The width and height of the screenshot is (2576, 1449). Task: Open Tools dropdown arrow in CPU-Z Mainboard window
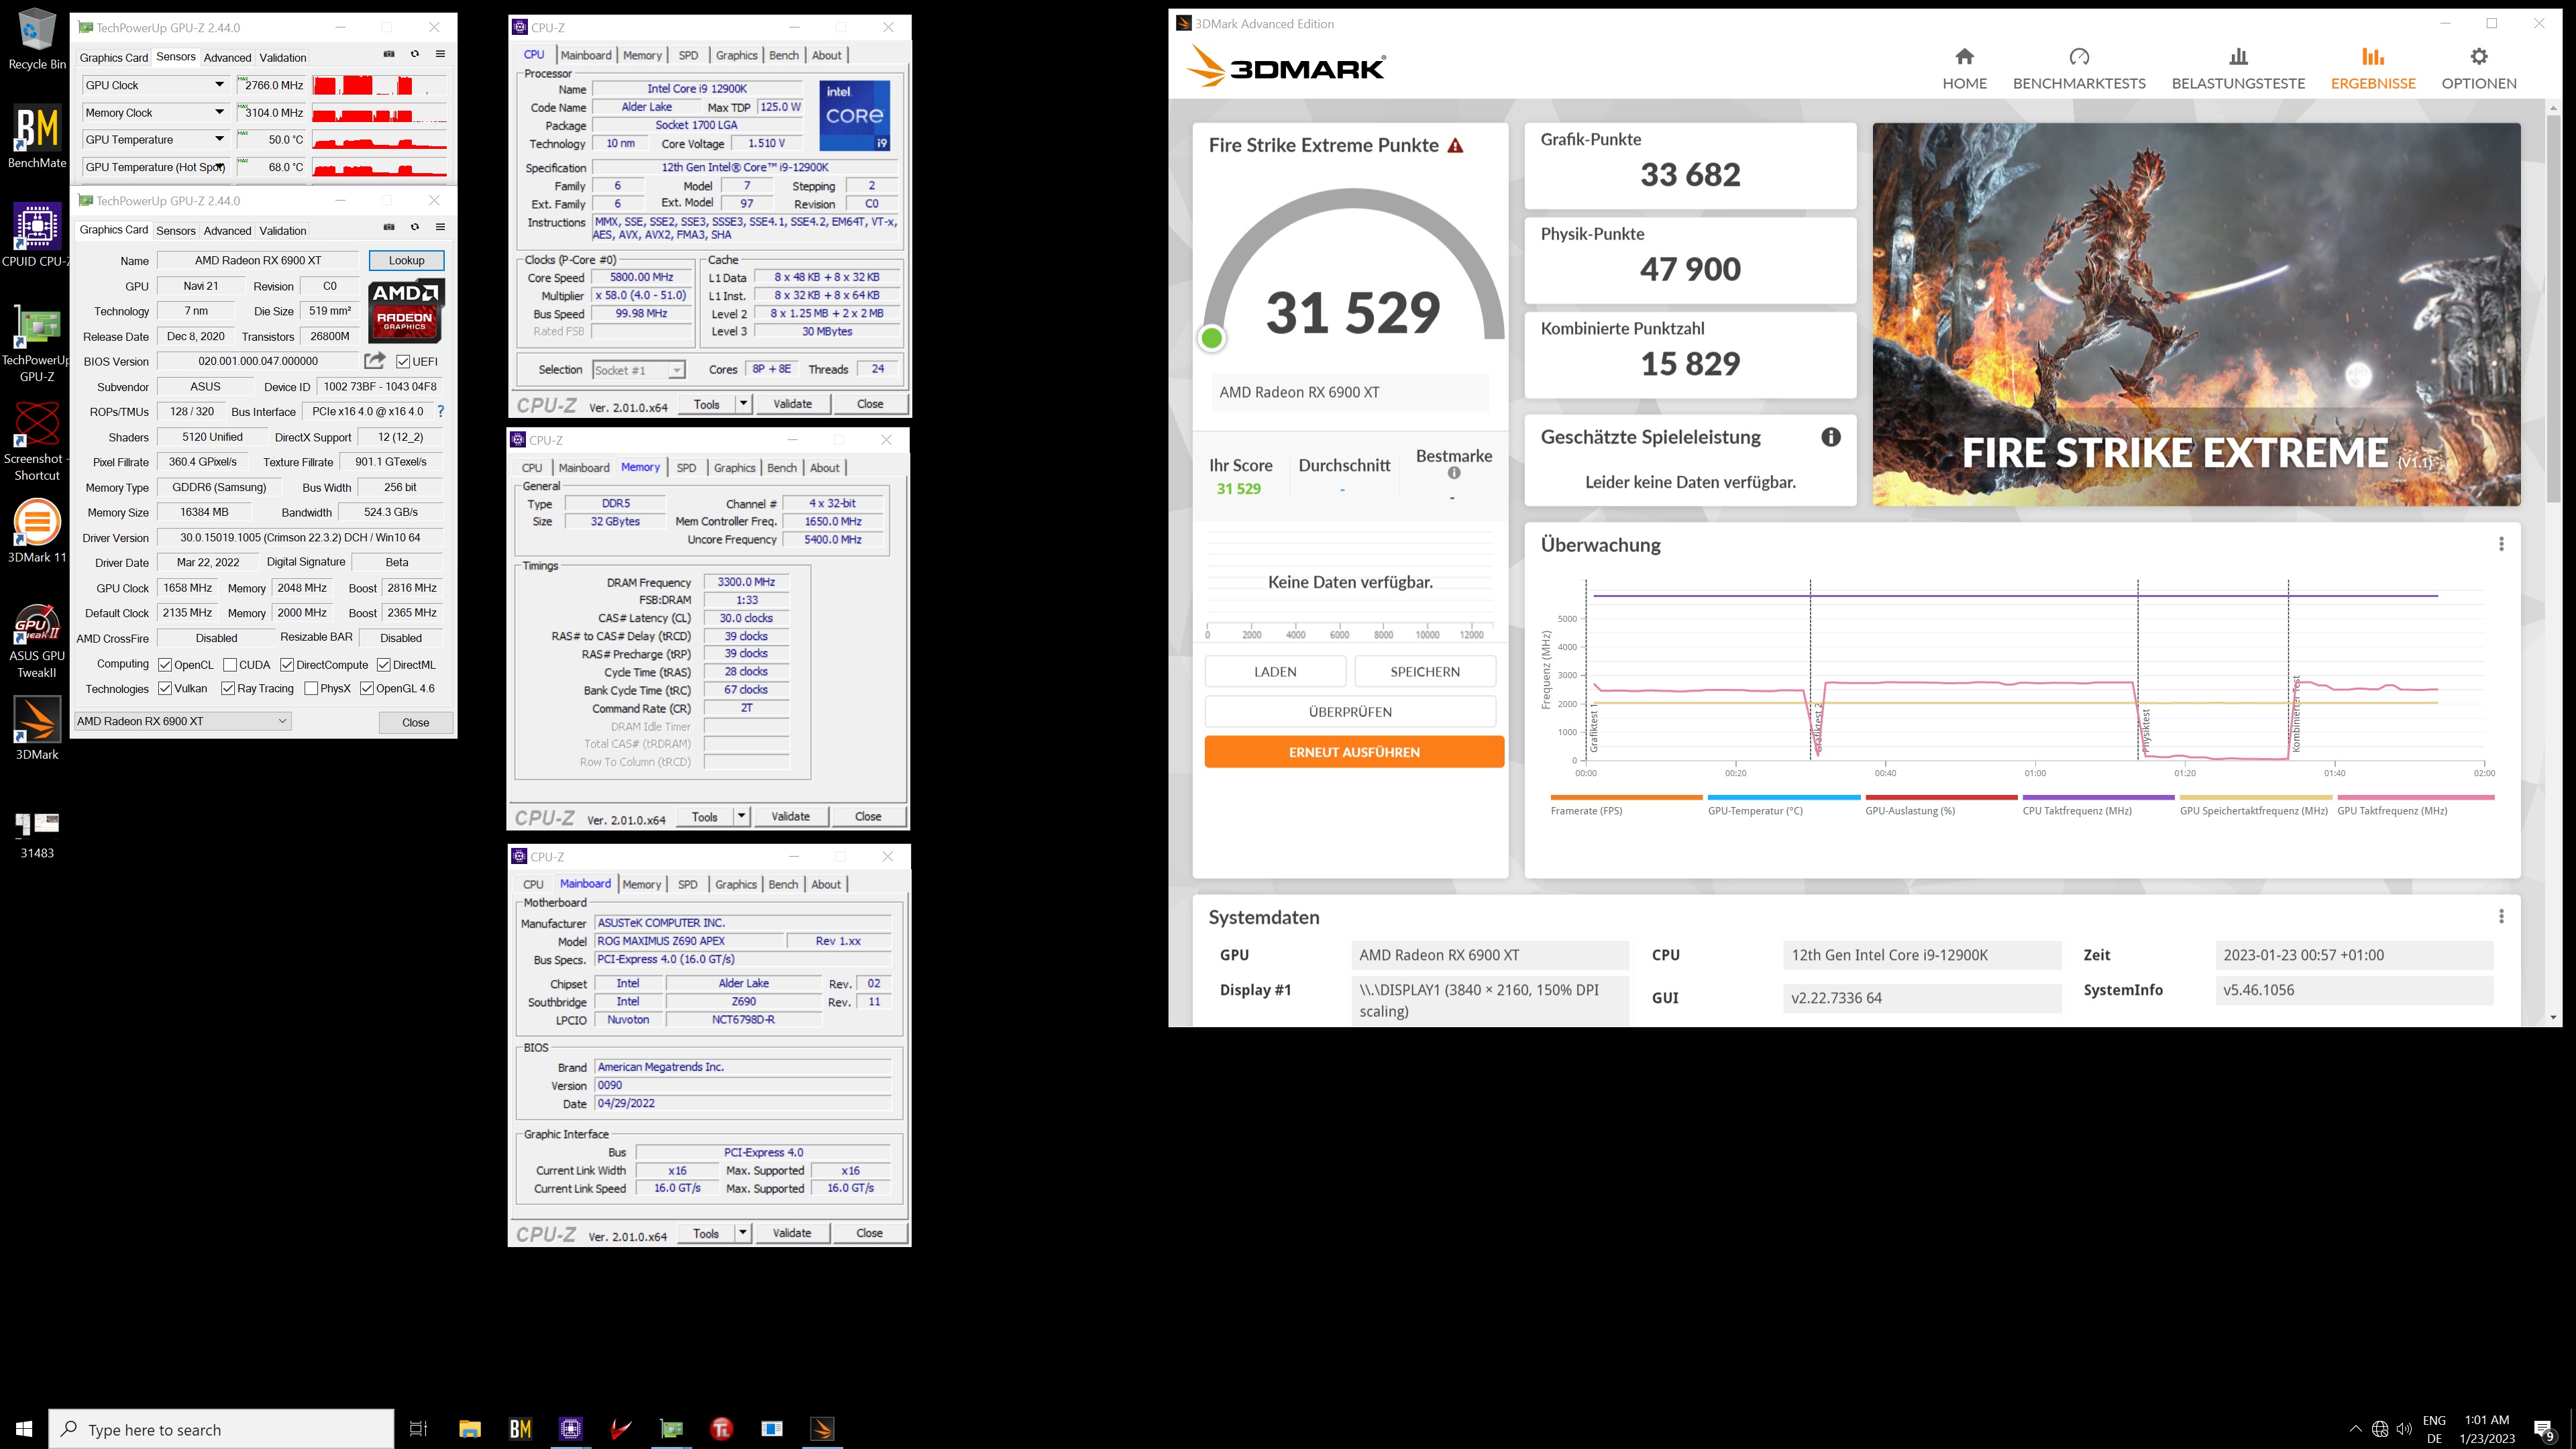pyautogui.click(x=743, y=1233)
